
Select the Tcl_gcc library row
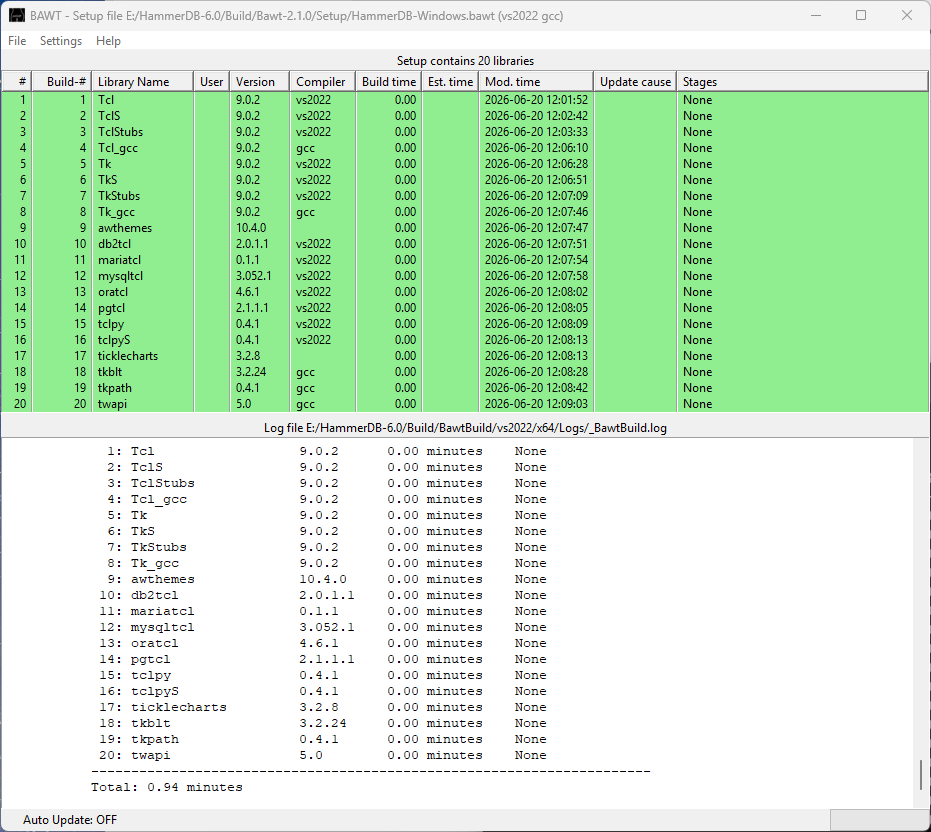[x=465, y=148]
